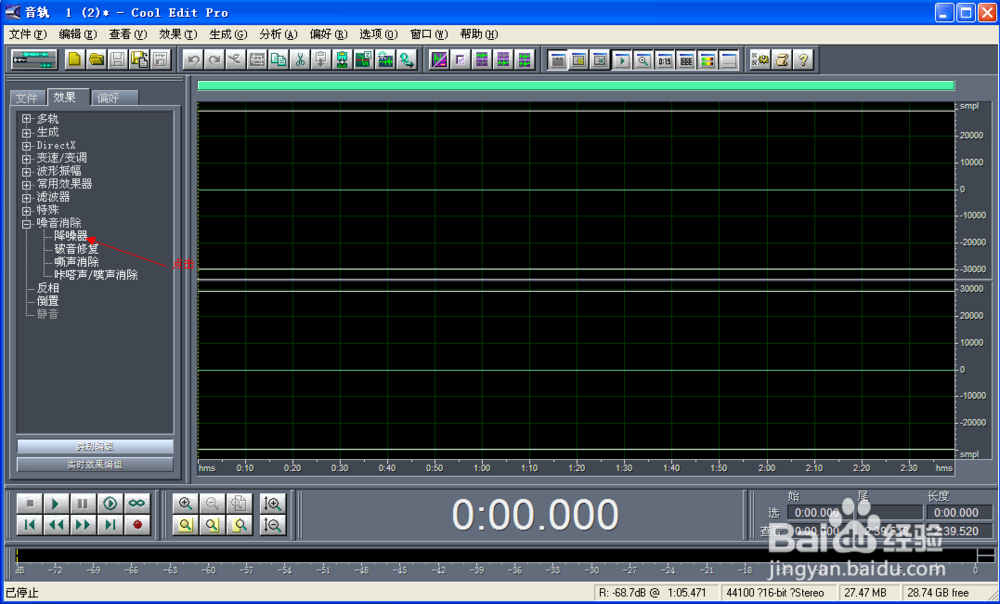This screenshot has height=604, width=1000.
Task: Click the 0:15 time format toolbar icon
Action: click(x=665, y=61)
